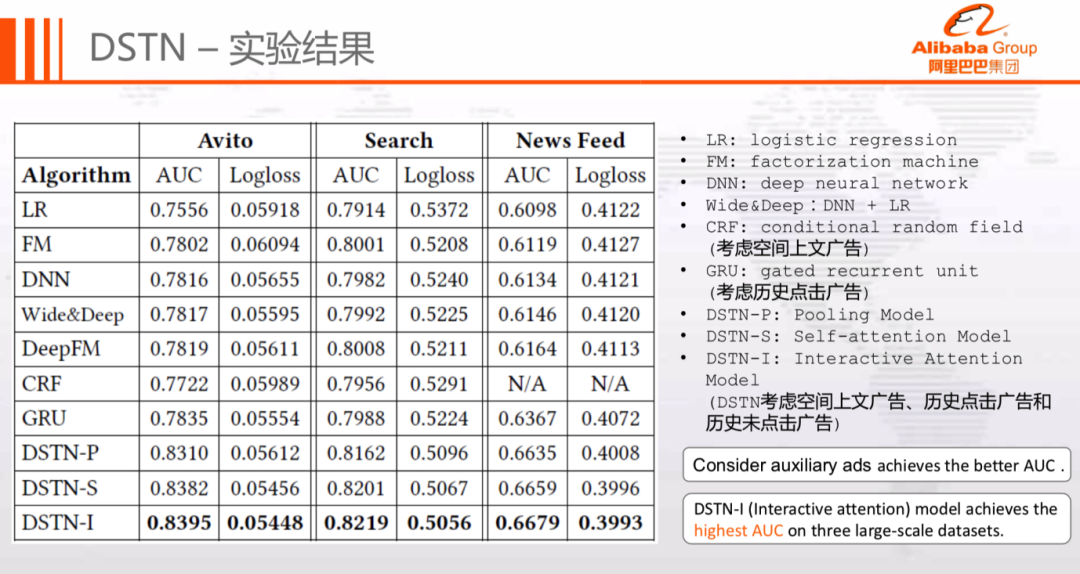This screenshot has height=574, width=1080.
Task: Select the bullet 'FM: factorization machine'
Action: [x=842, y=161]
